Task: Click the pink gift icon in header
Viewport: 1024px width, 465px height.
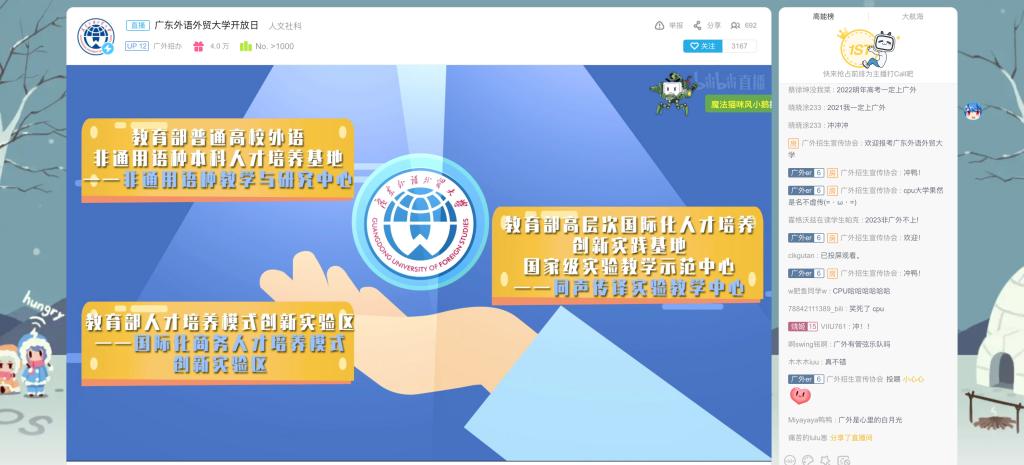Action: [x=198, y=46]
